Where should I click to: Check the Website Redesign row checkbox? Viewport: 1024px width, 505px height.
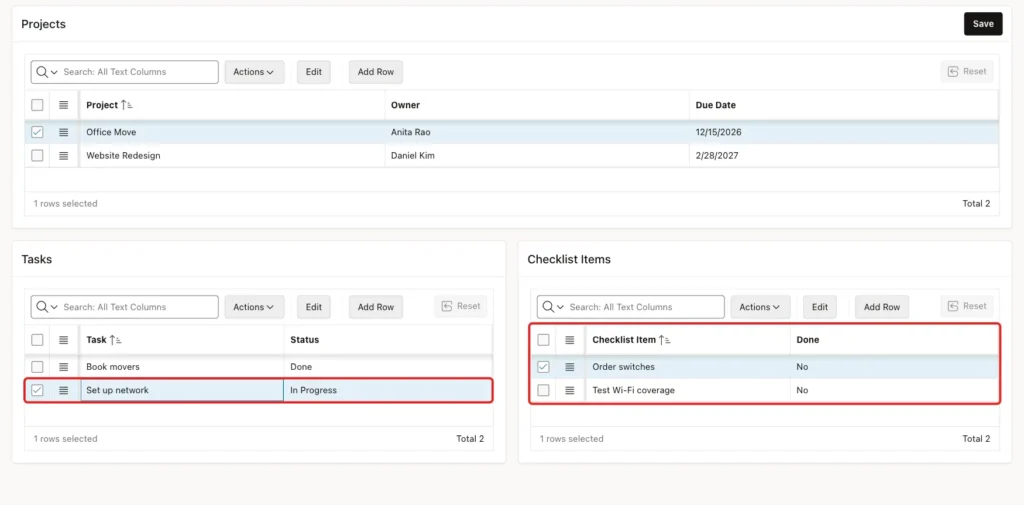(x=37, y=155)
